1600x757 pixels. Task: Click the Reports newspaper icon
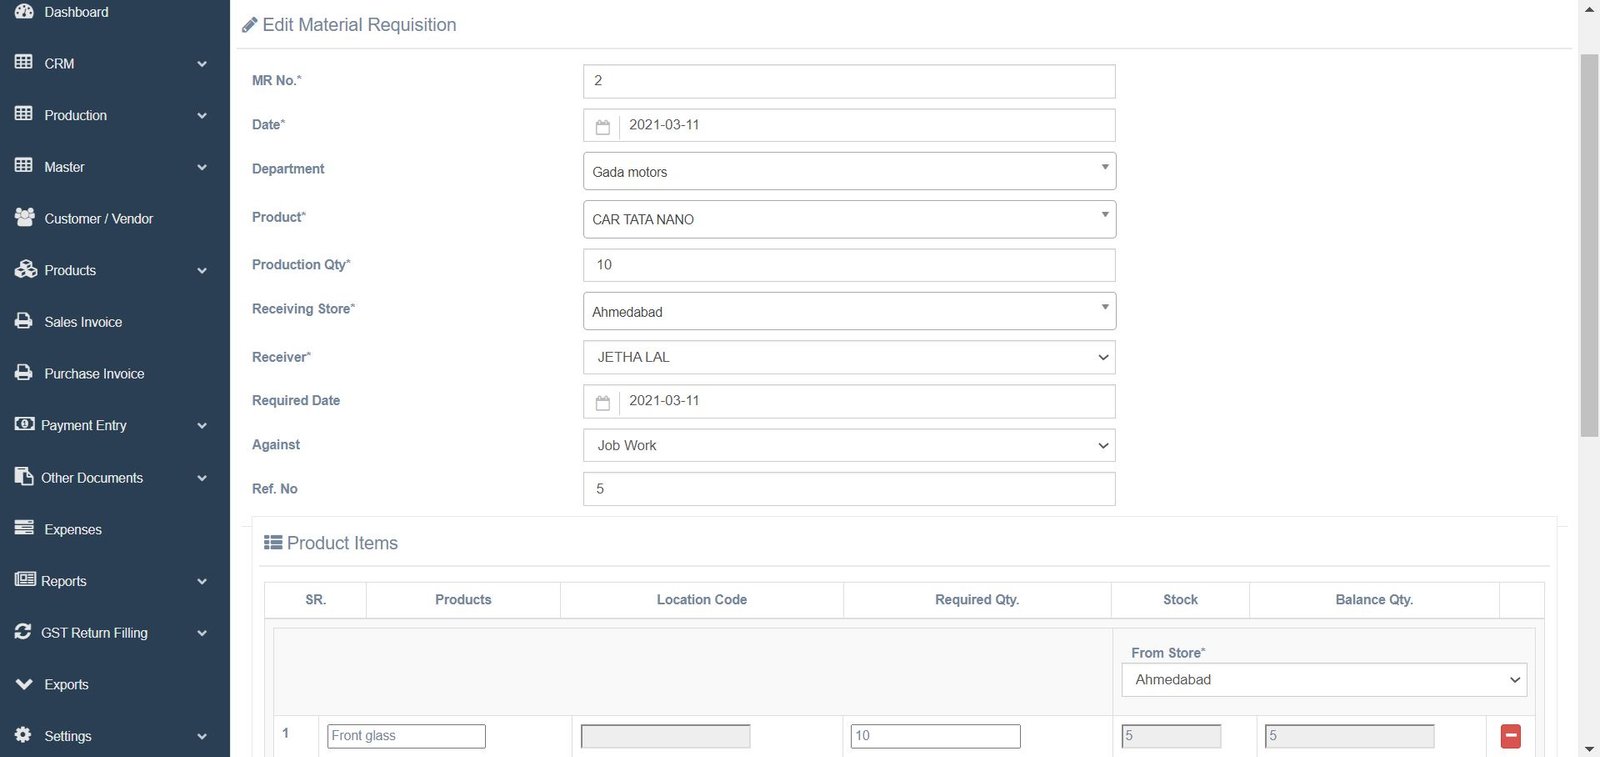(x=25, y=579)
